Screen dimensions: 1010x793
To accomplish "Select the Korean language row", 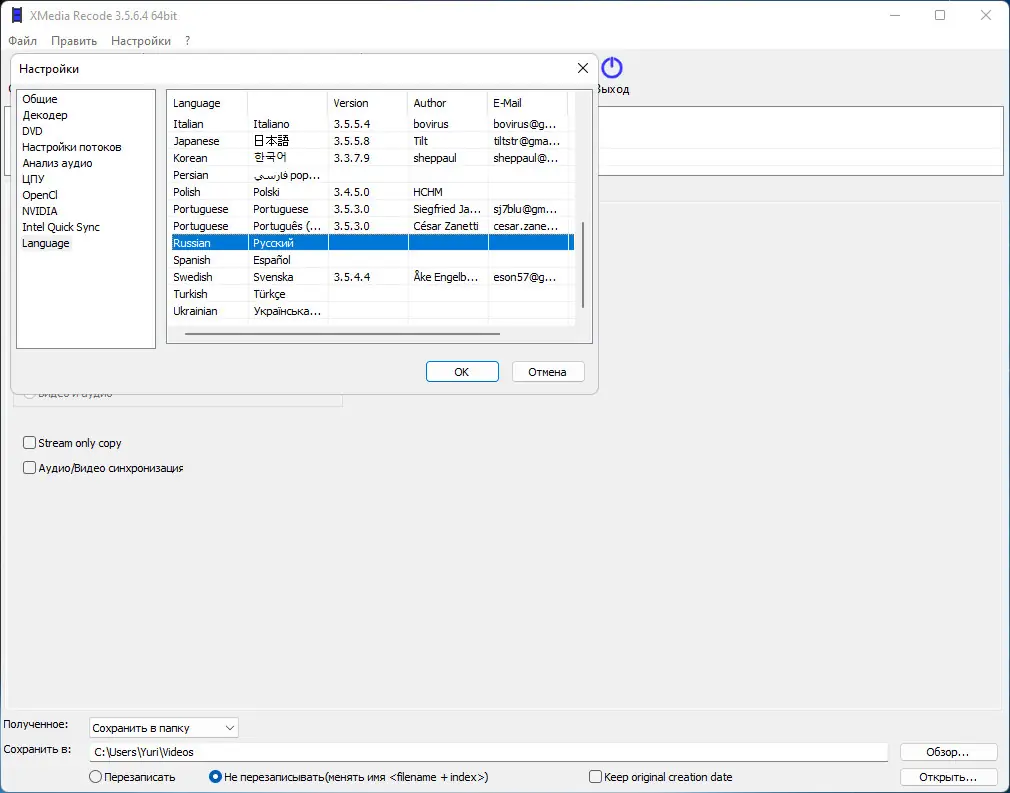I will [371, 158].
